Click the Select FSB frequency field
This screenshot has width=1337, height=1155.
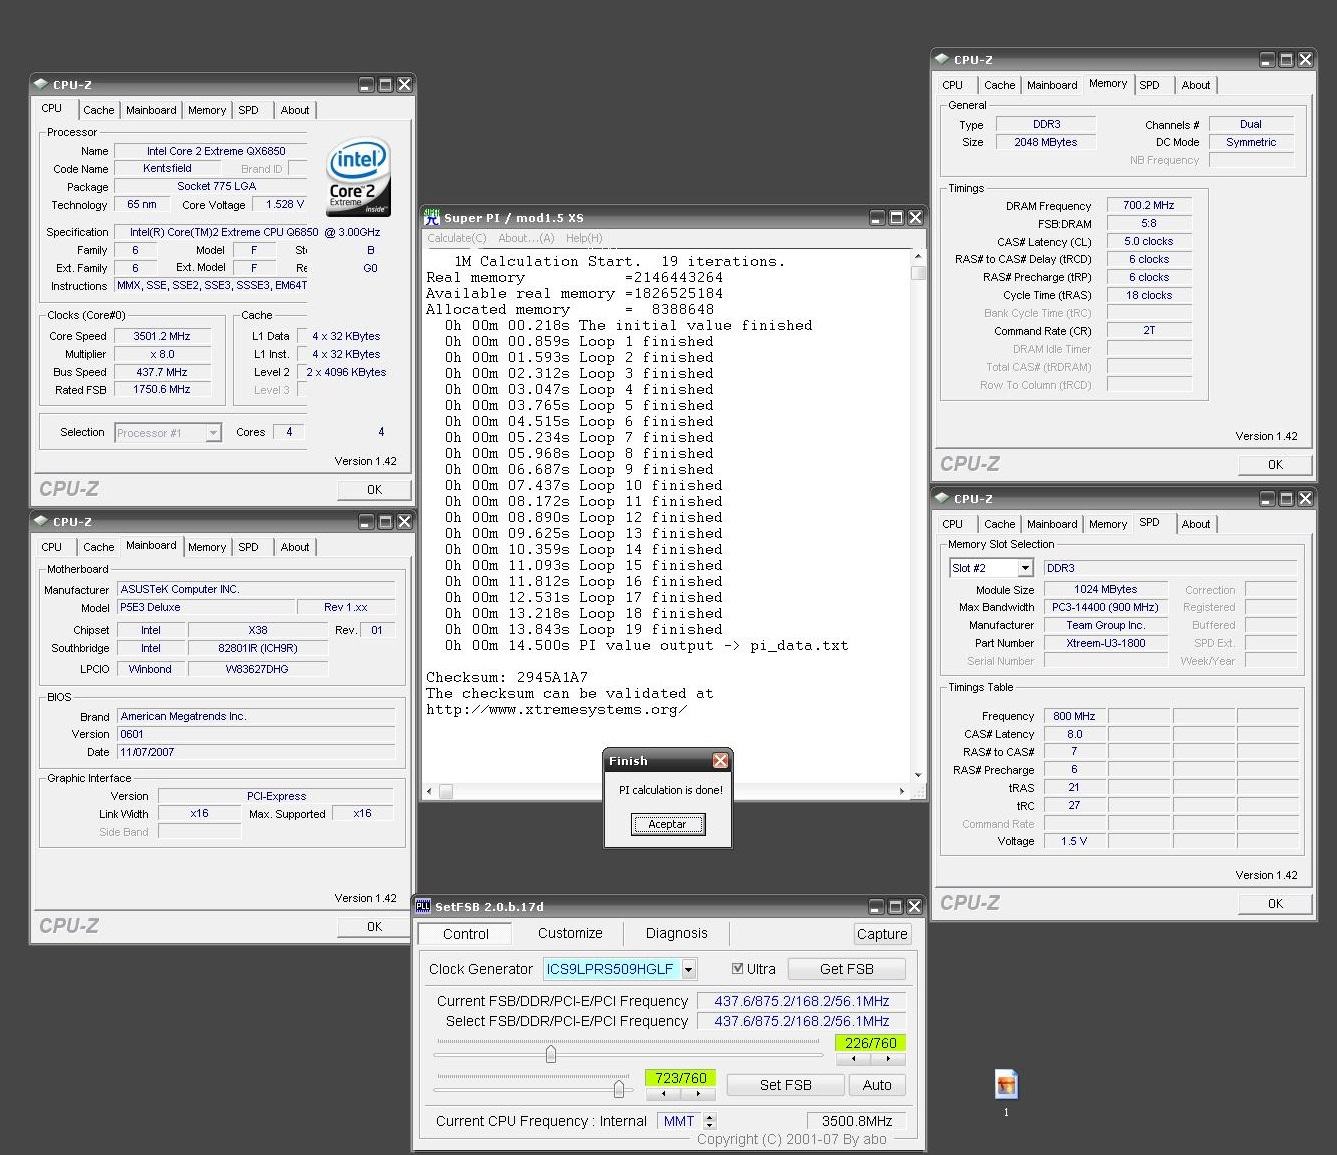(x=801, y=1021)
